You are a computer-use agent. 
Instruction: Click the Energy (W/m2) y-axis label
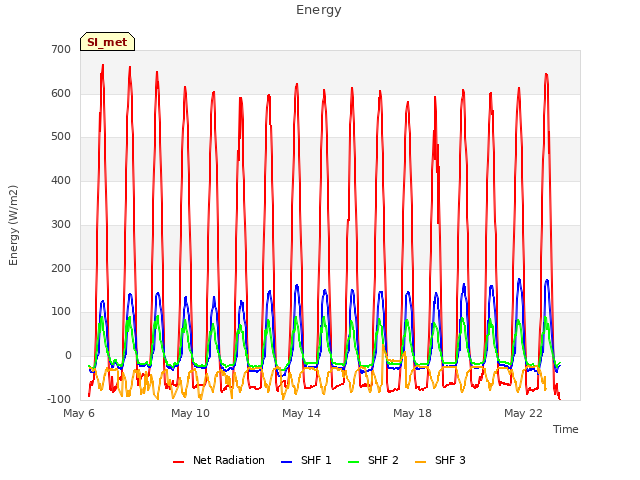(x=13, y=225)
